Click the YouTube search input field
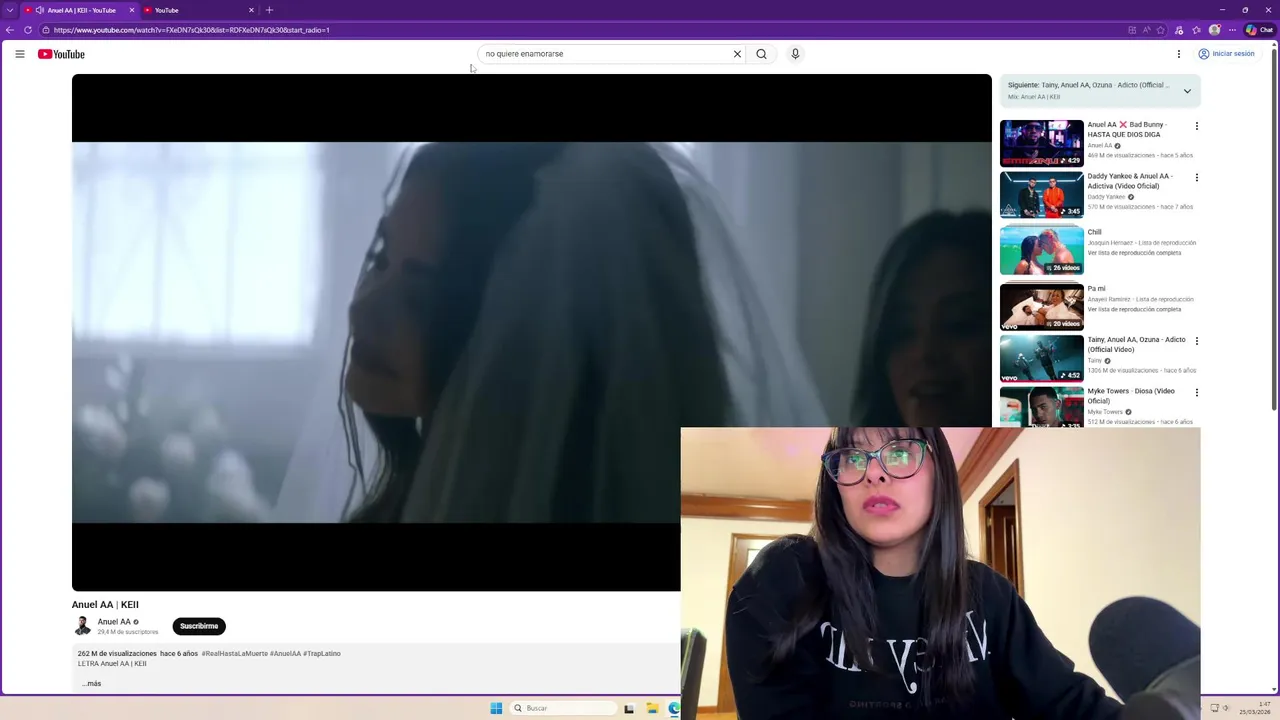The width and height of the screenshot is (1280, 720). tap(606, 54)
